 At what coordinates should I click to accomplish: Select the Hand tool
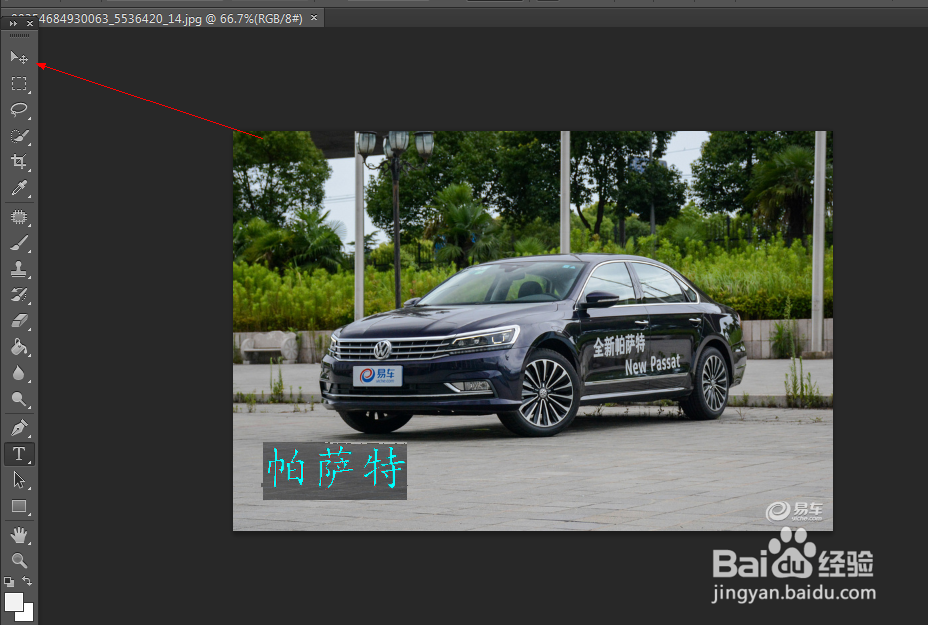point(19,535)
